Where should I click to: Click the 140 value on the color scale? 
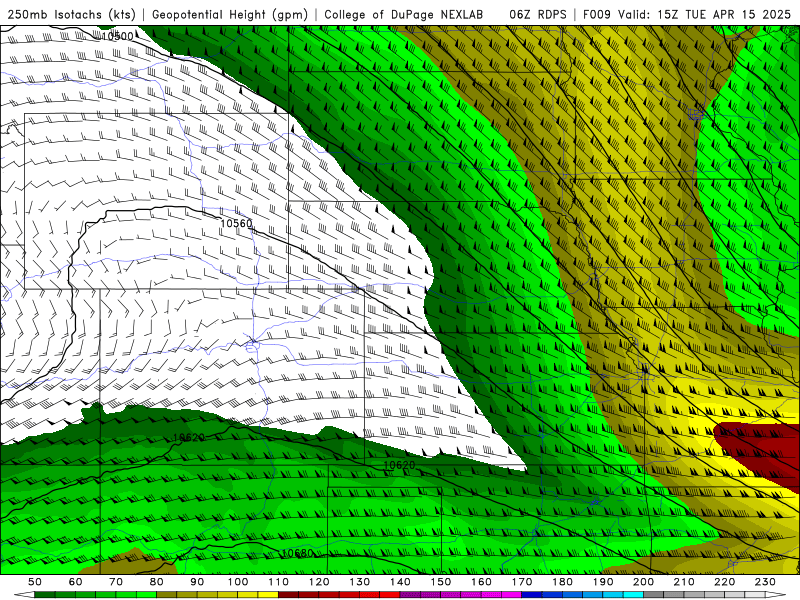coord(401,582)
